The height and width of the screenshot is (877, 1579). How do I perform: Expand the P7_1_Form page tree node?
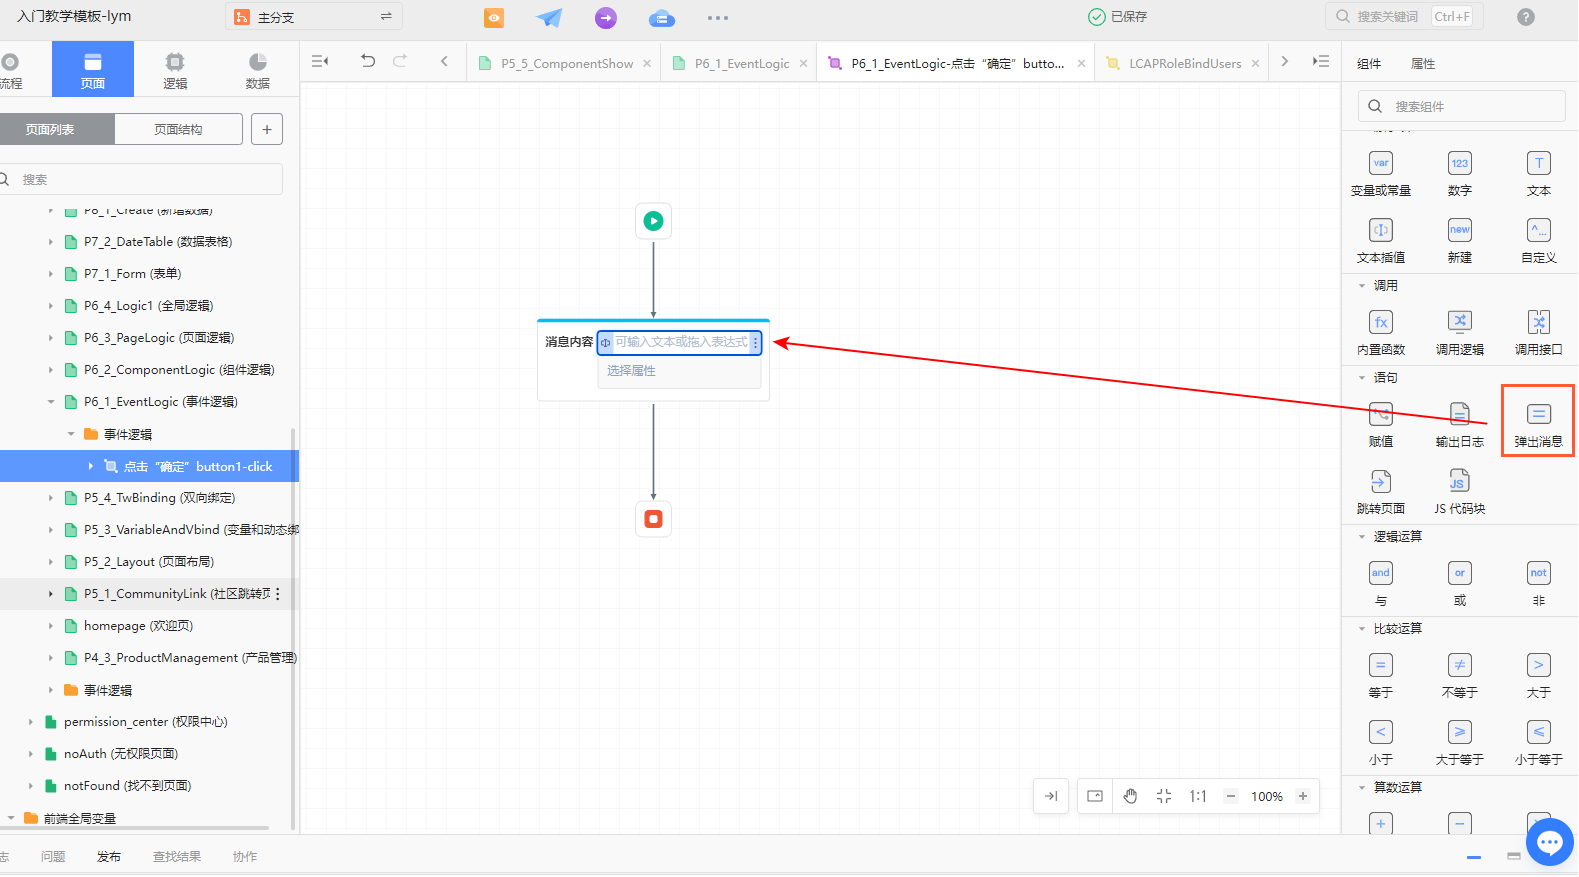(51, 274)
